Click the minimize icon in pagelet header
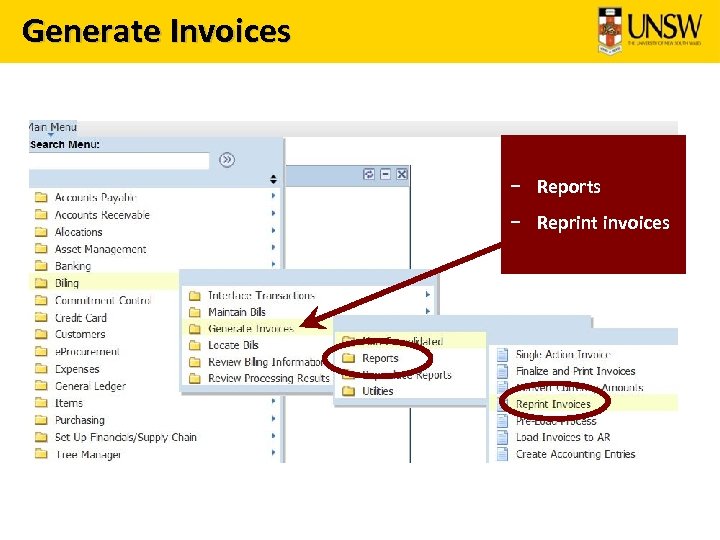Screen dimensions: 720x540 tap(385, 174)
